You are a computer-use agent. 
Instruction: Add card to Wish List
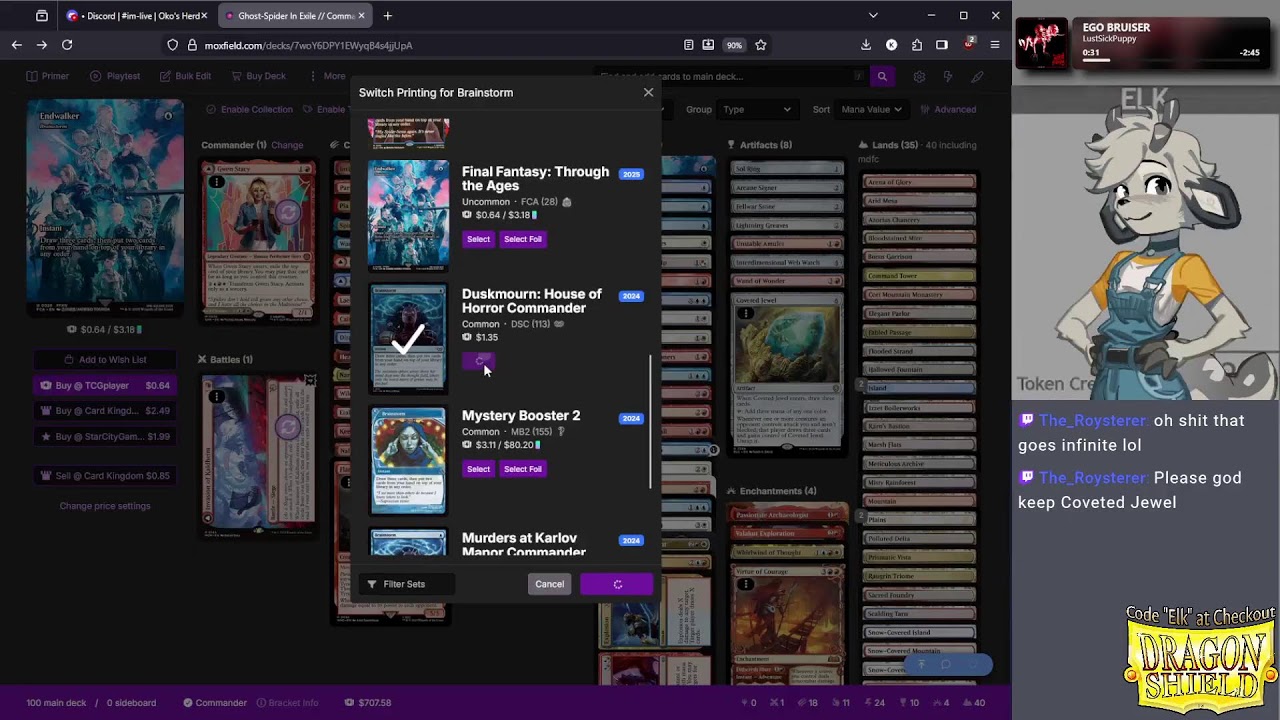click(105, 360)
